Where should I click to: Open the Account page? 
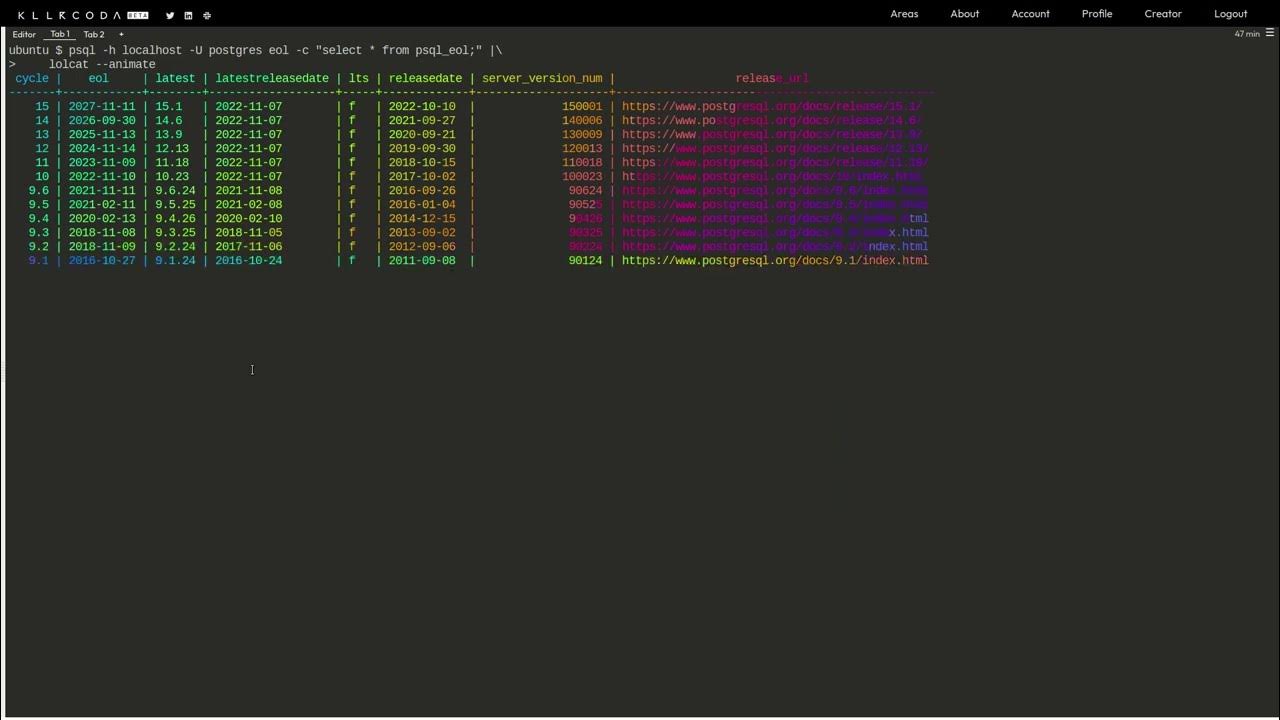(x=1030, y=14)
